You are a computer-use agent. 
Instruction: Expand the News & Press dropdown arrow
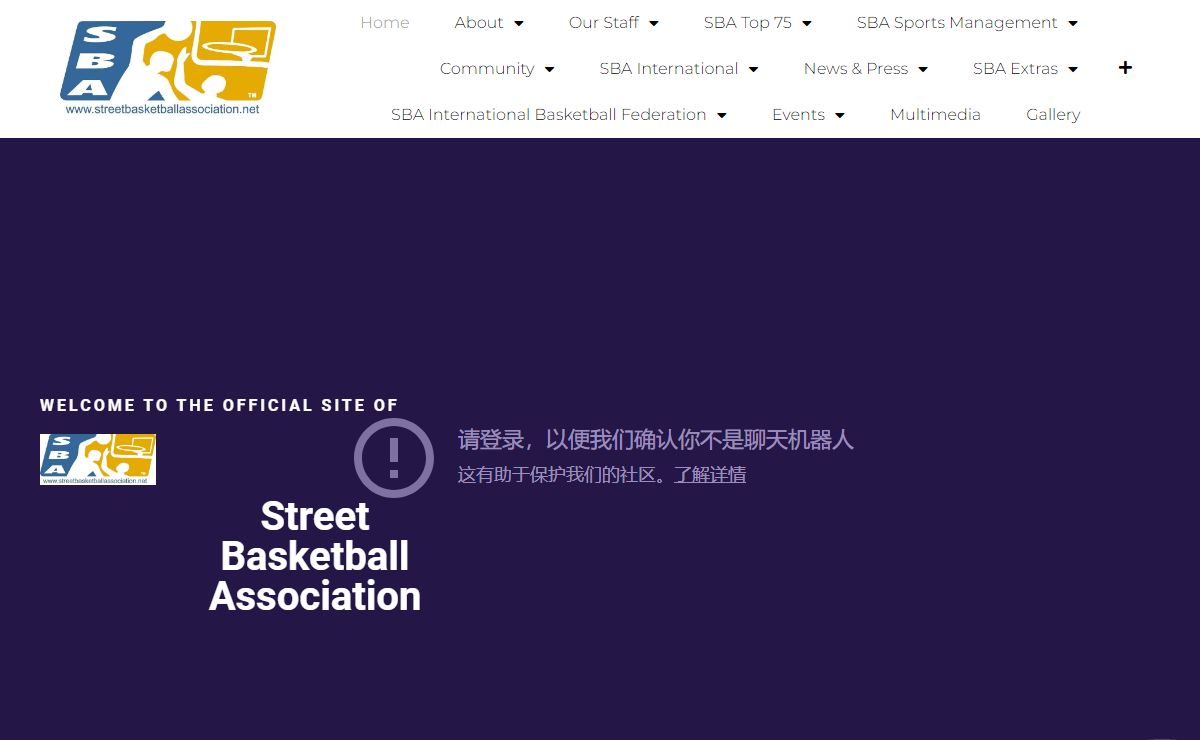click(922, 69)
